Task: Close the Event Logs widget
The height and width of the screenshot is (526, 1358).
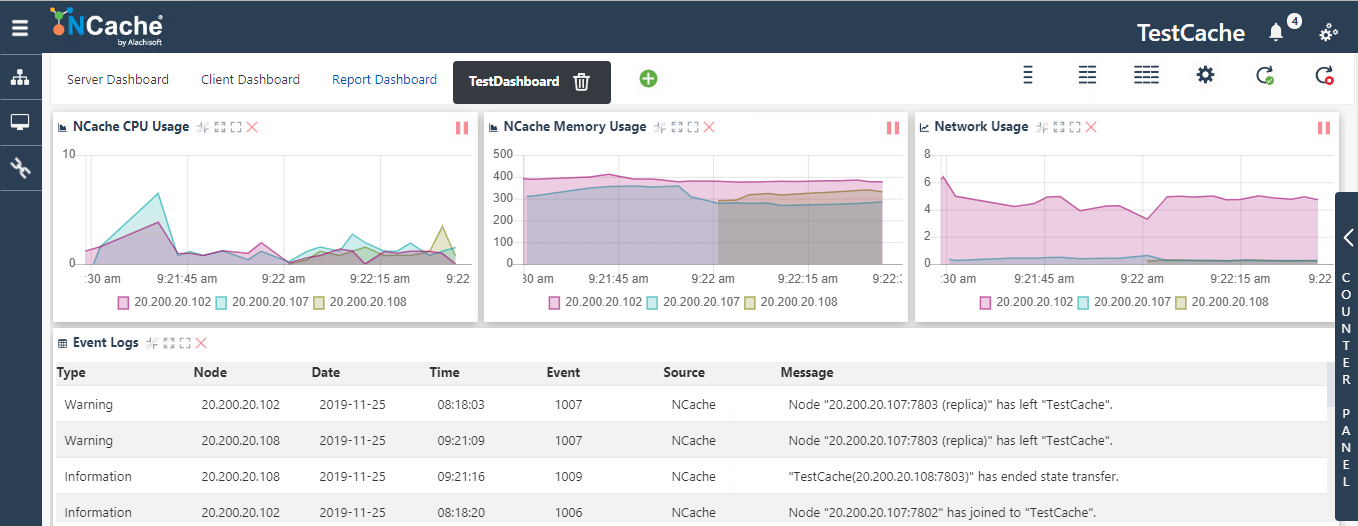Action: (x=201, y=343)
